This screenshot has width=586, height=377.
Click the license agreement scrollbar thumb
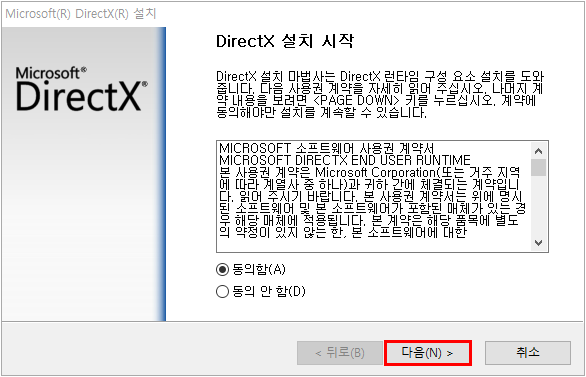point(538,167)
